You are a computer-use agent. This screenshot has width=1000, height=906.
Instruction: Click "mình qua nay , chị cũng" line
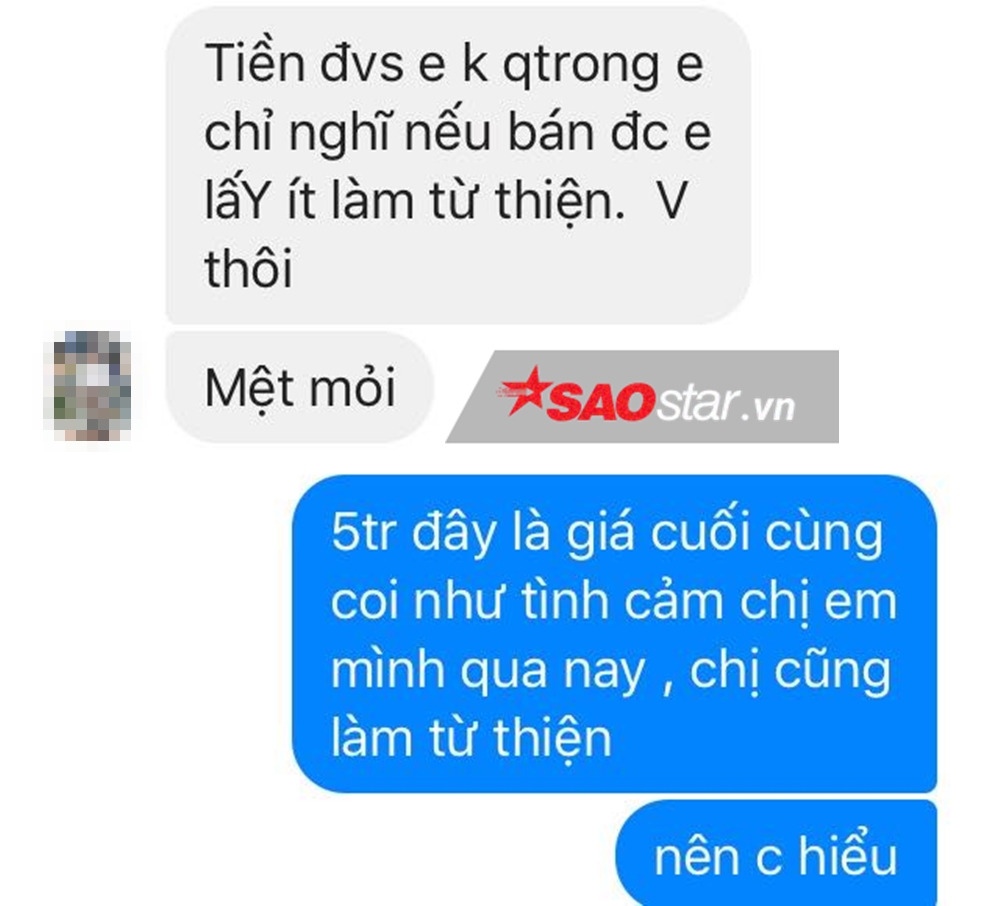point(611,671)
